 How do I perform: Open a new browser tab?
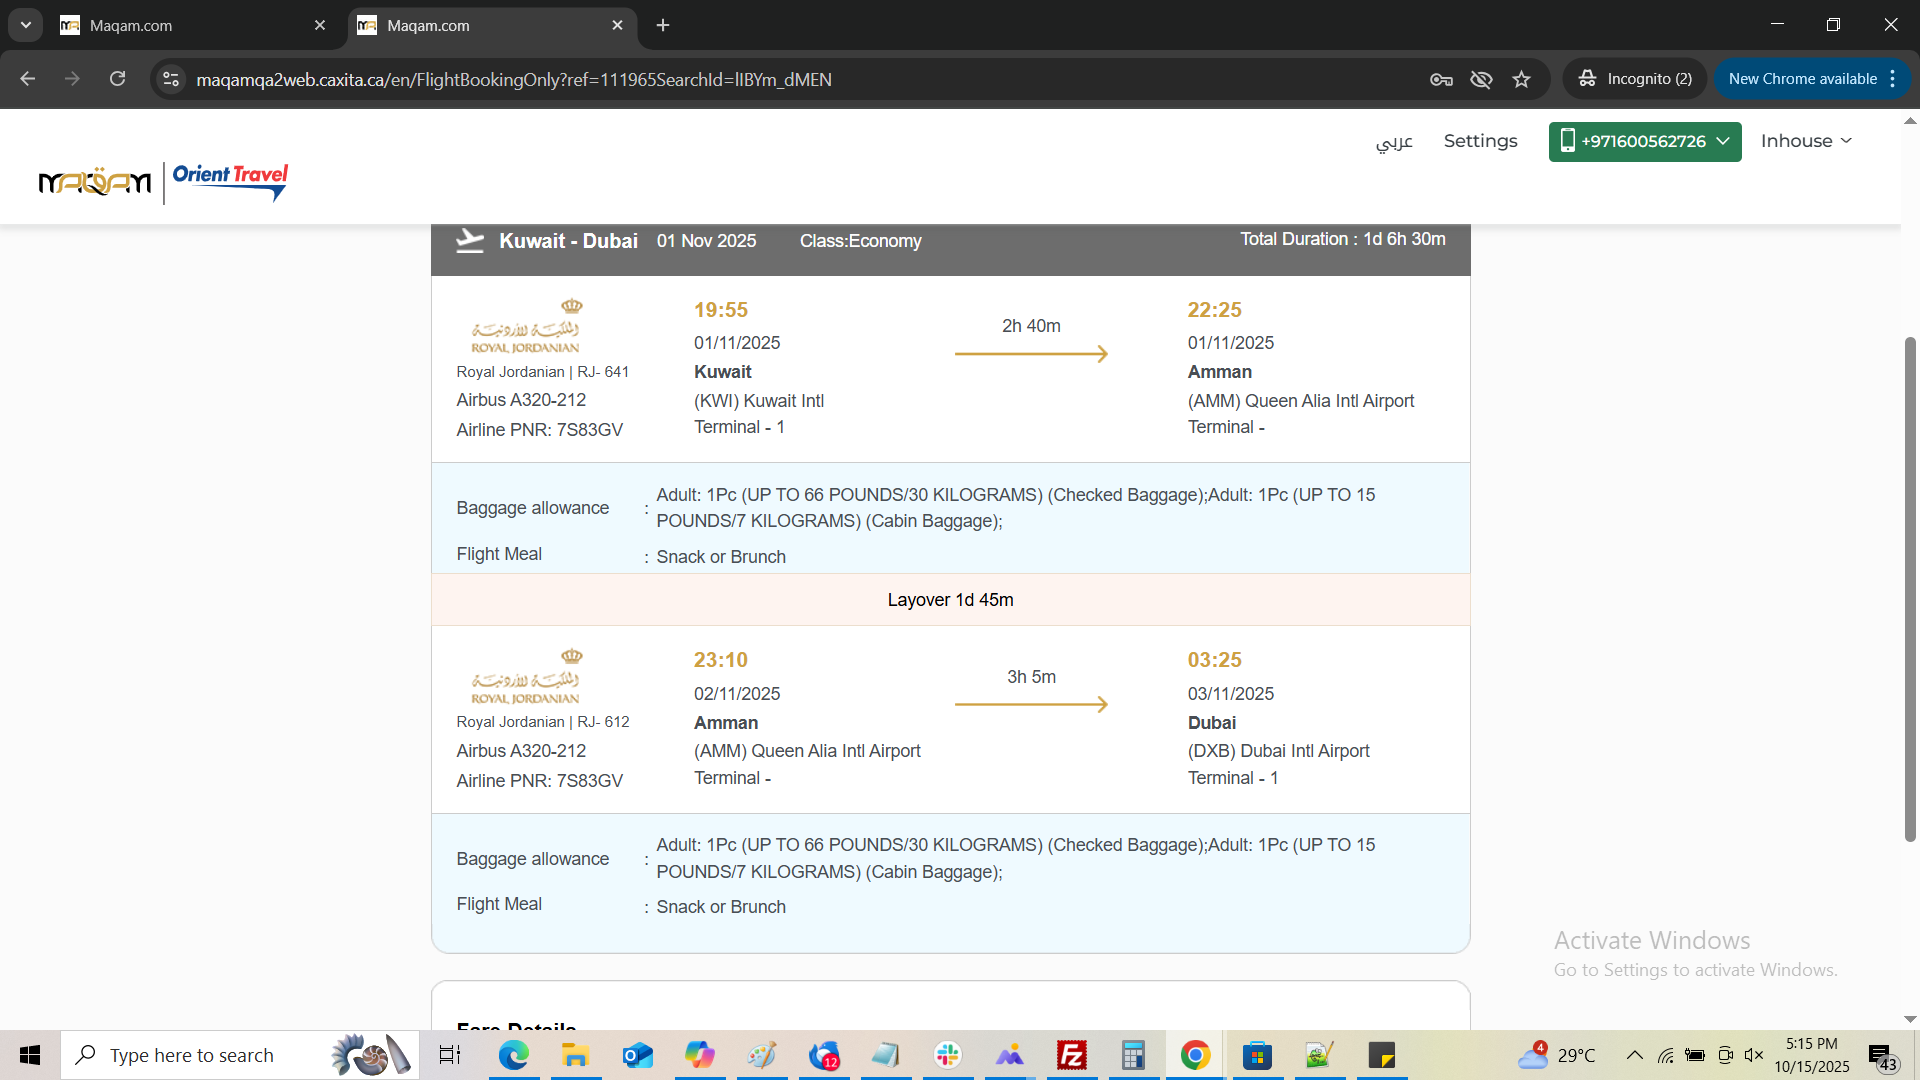pyautogui.click(x=663, y=25)
